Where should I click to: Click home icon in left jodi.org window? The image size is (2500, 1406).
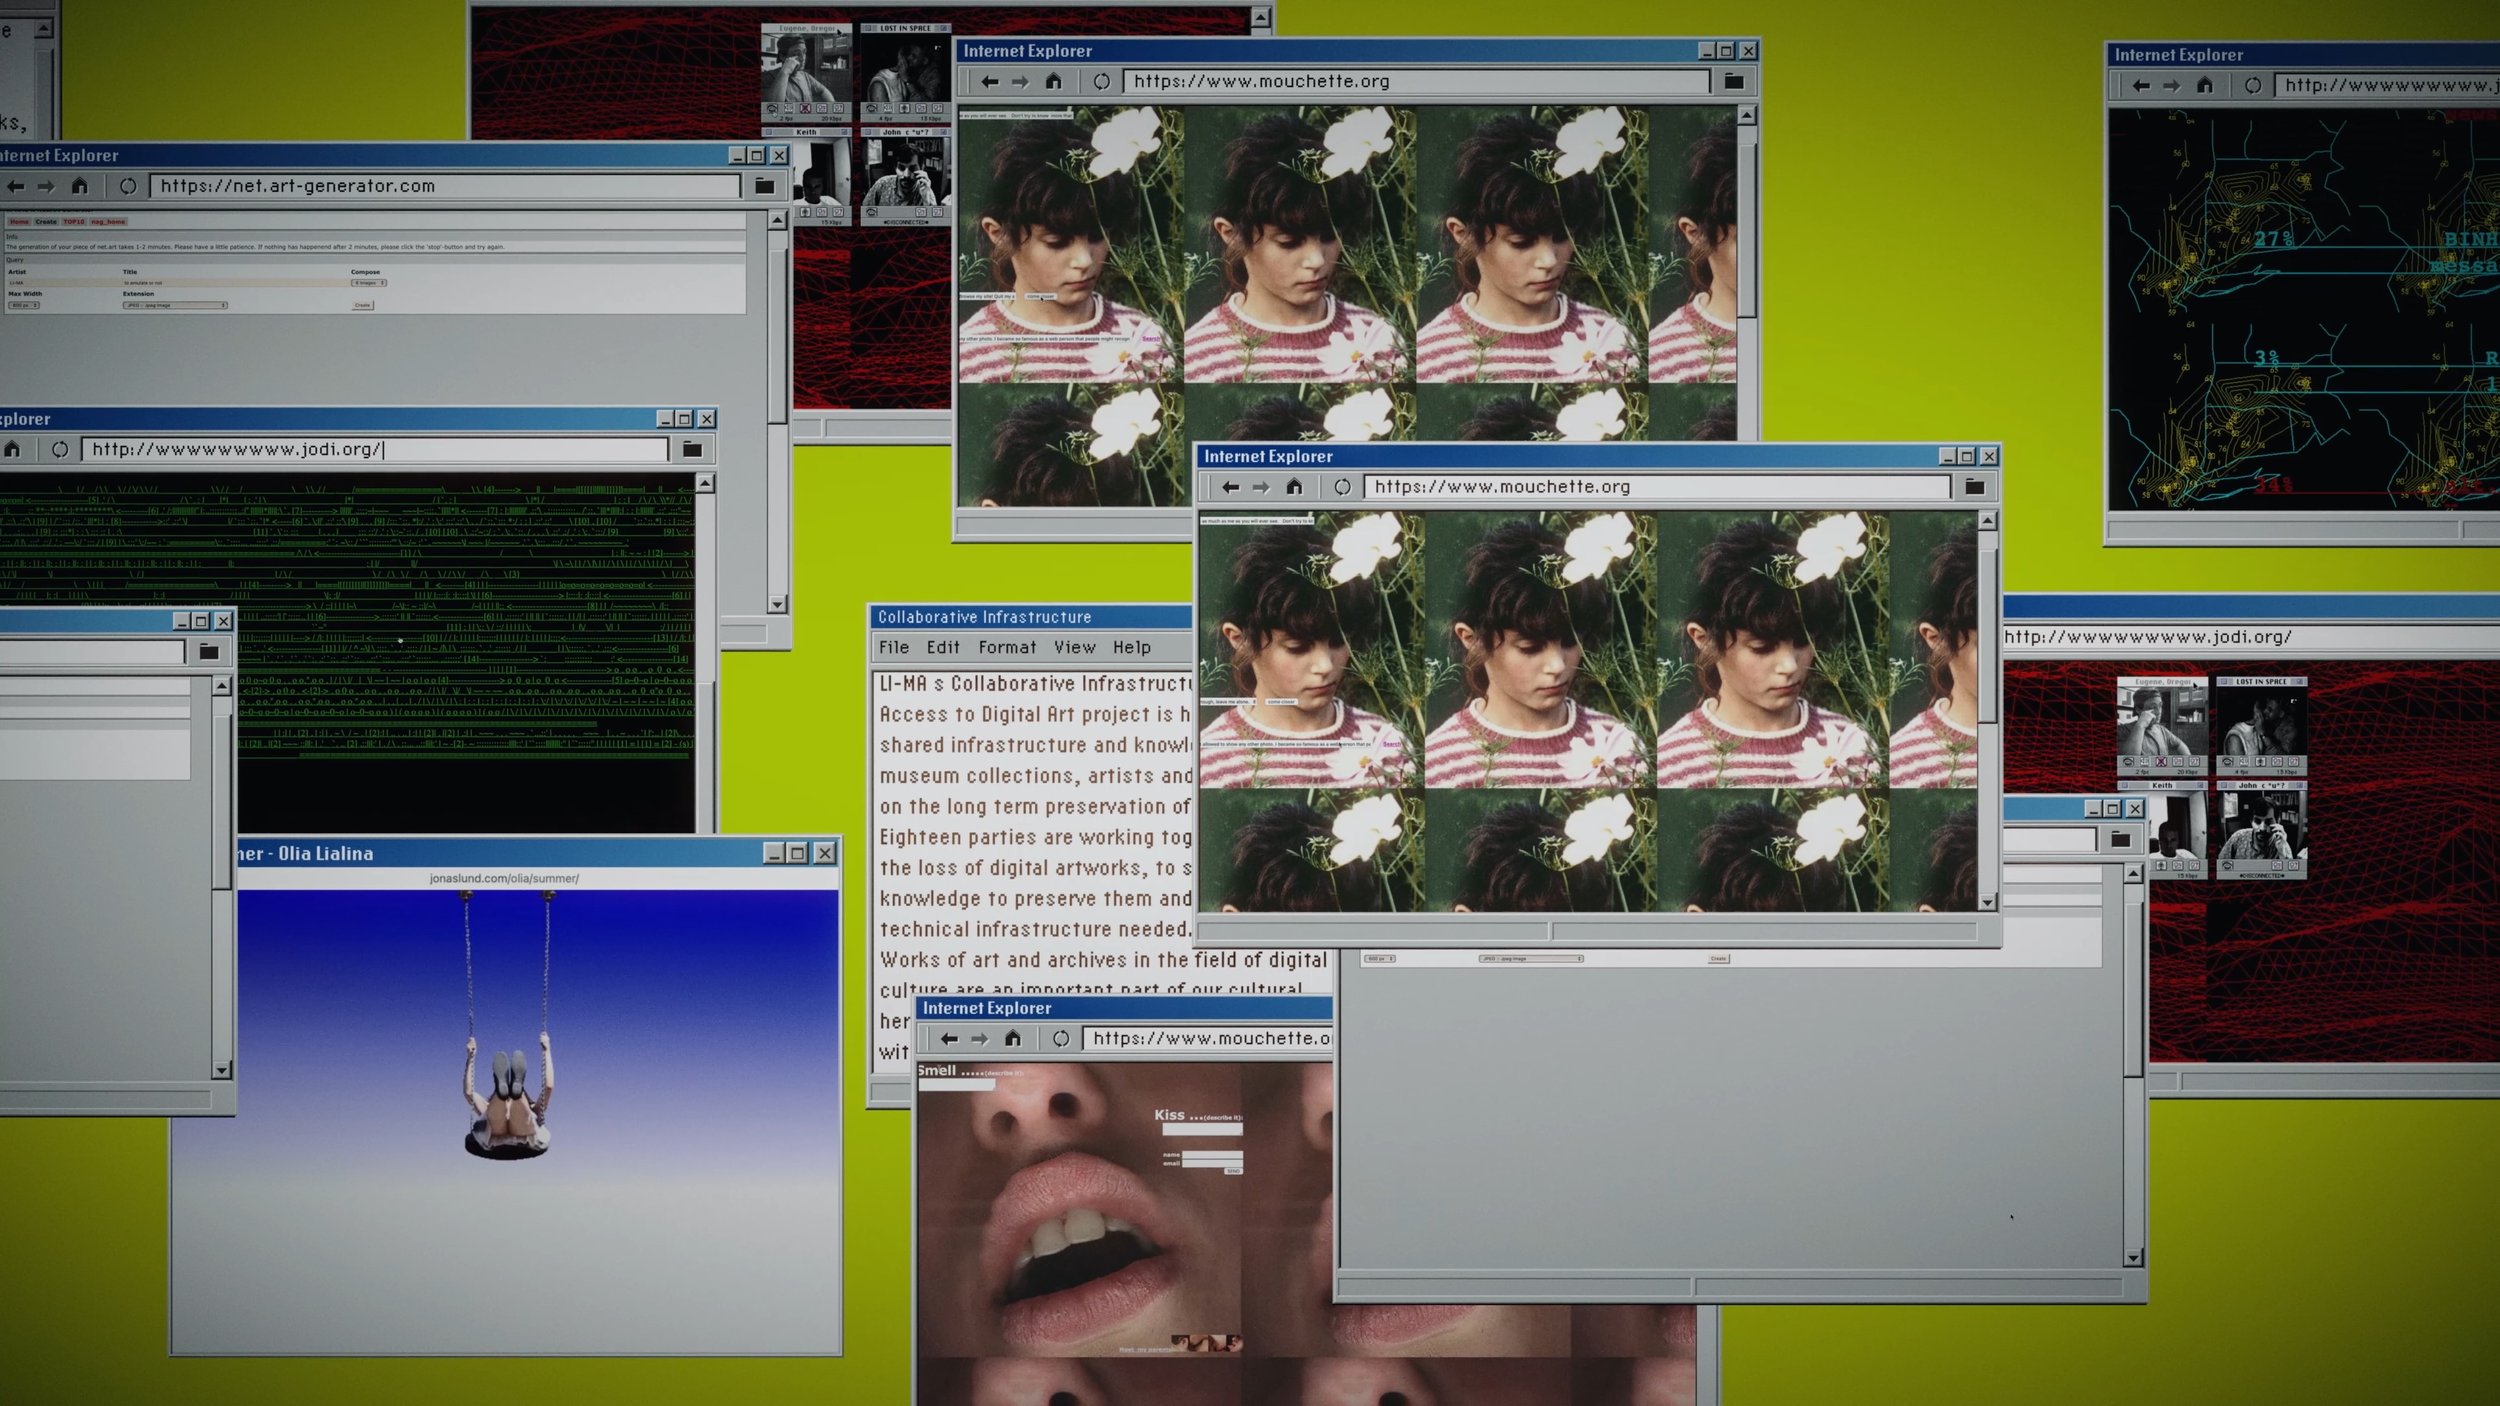(x=12, y=449)
